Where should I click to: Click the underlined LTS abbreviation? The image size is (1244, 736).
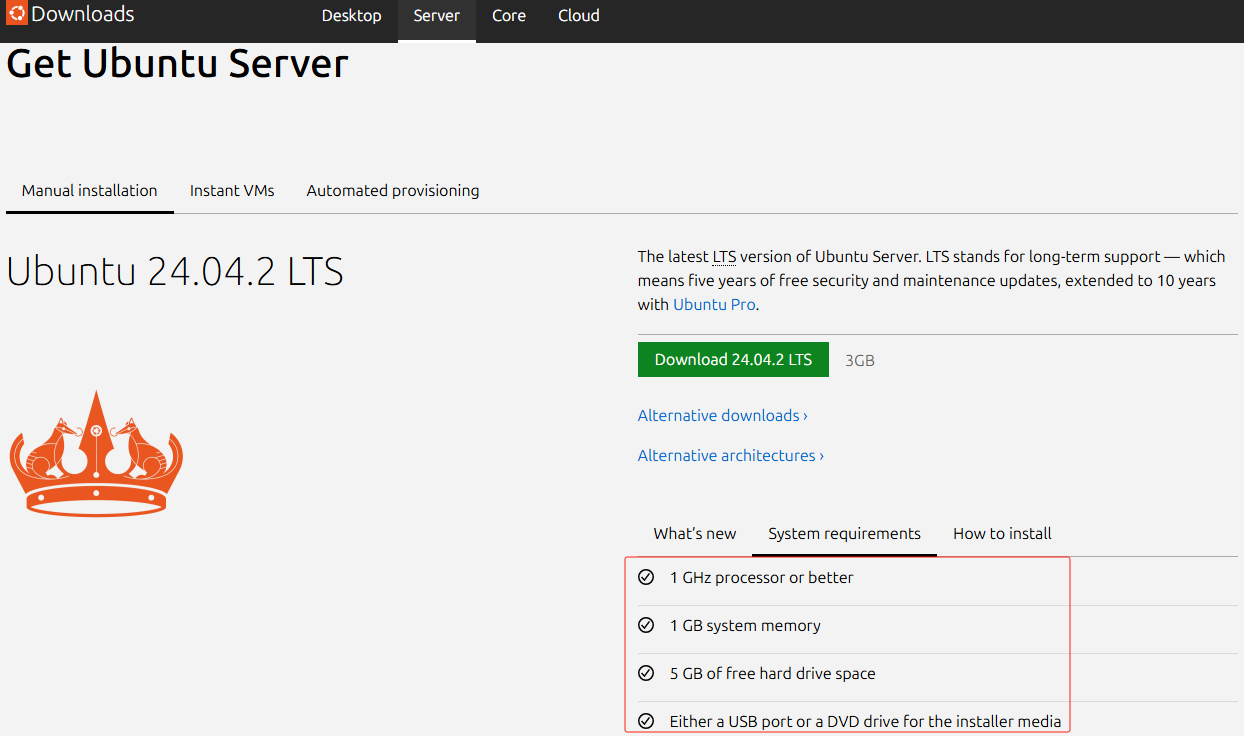click(724, 257)
